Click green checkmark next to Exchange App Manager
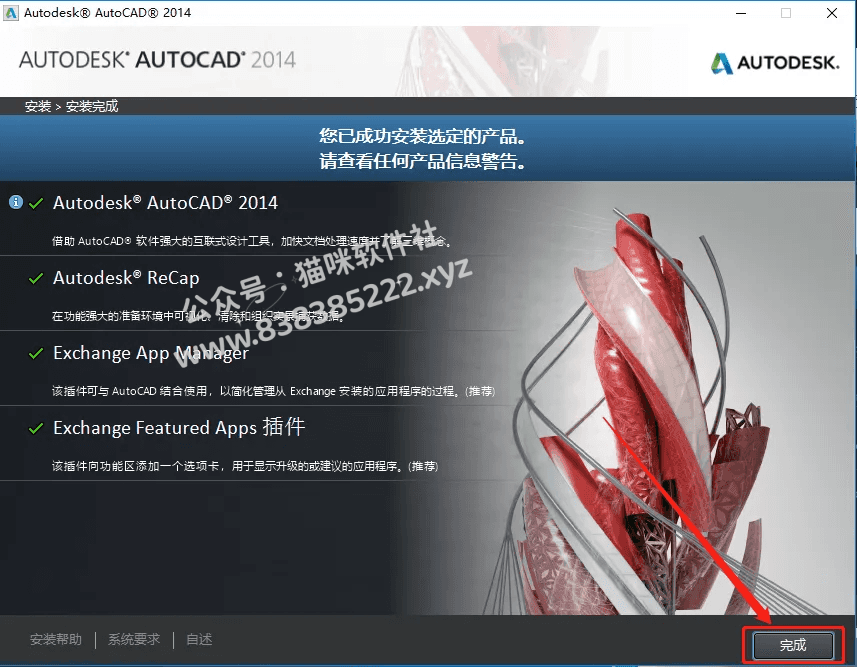This screenshot has width=857, height=667. pyautogui.click(x=36, y=353)
